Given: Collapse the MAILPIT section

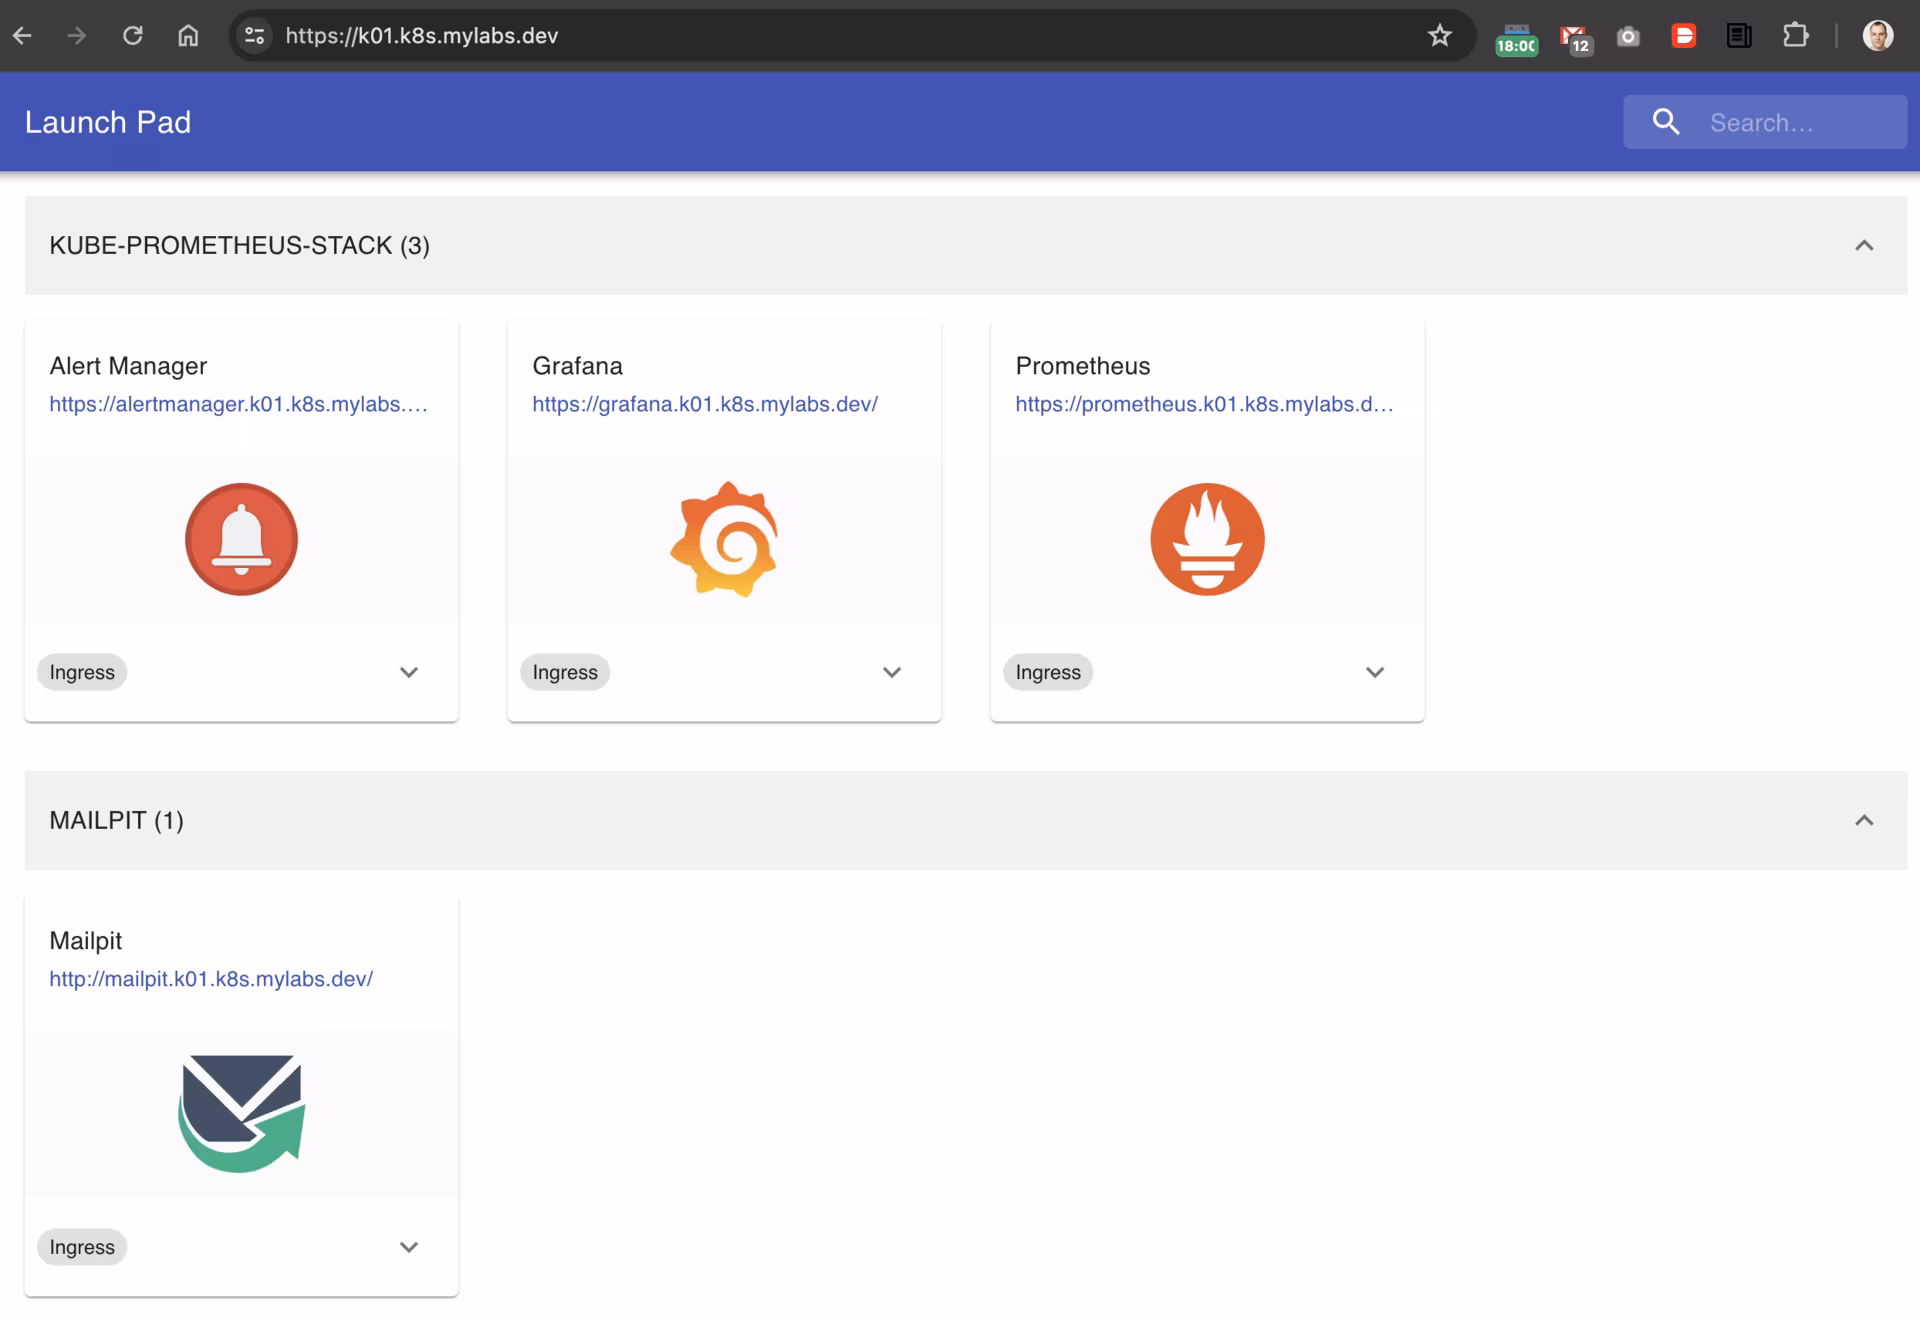Looking at the screenshot, I should (x=1863, y=820).
